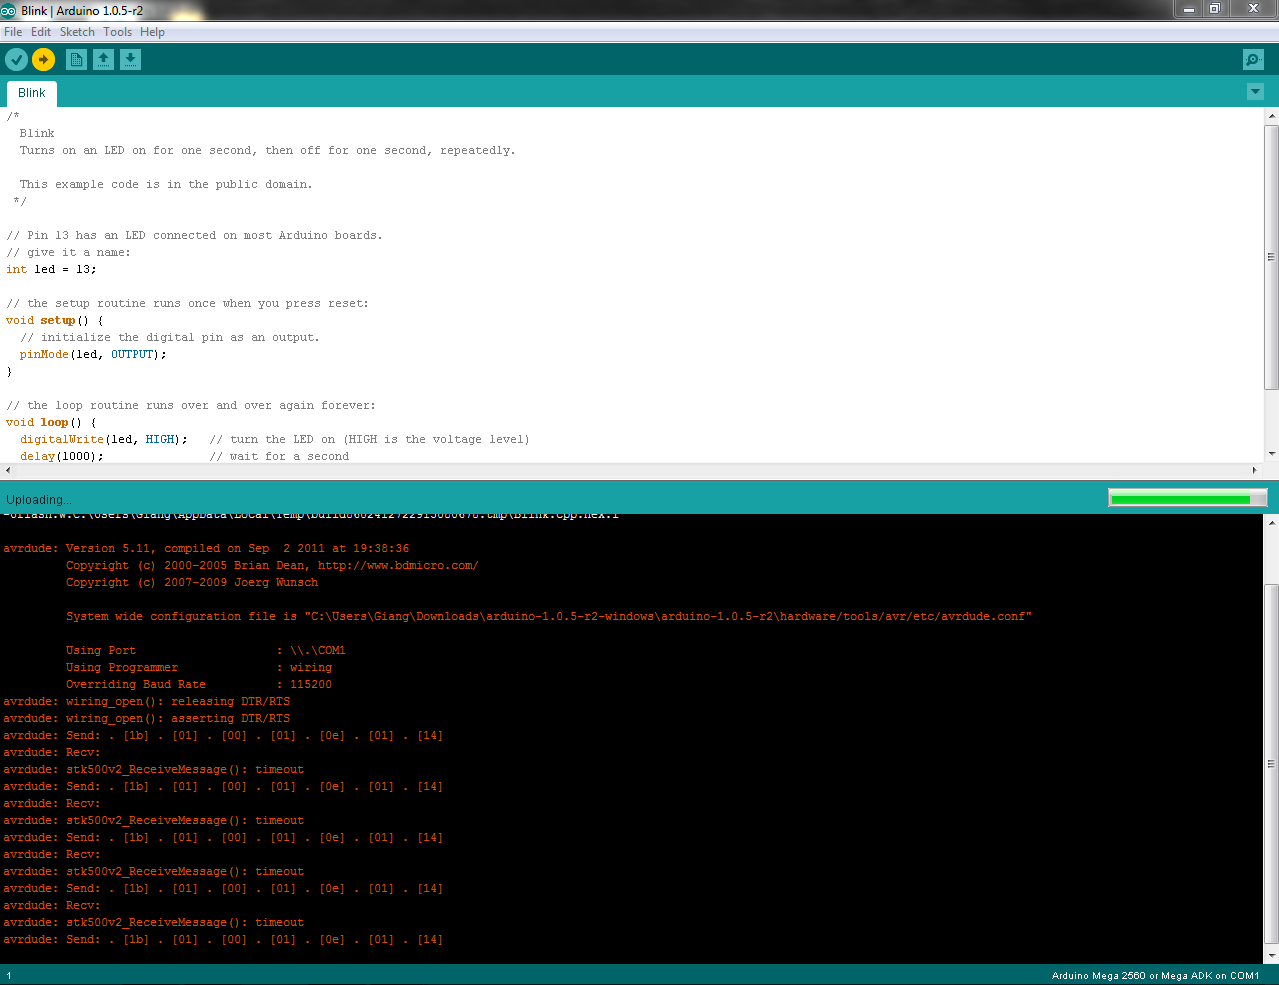
Task: Click the Arduino logo in the title bar
Action: click(9, 10)
